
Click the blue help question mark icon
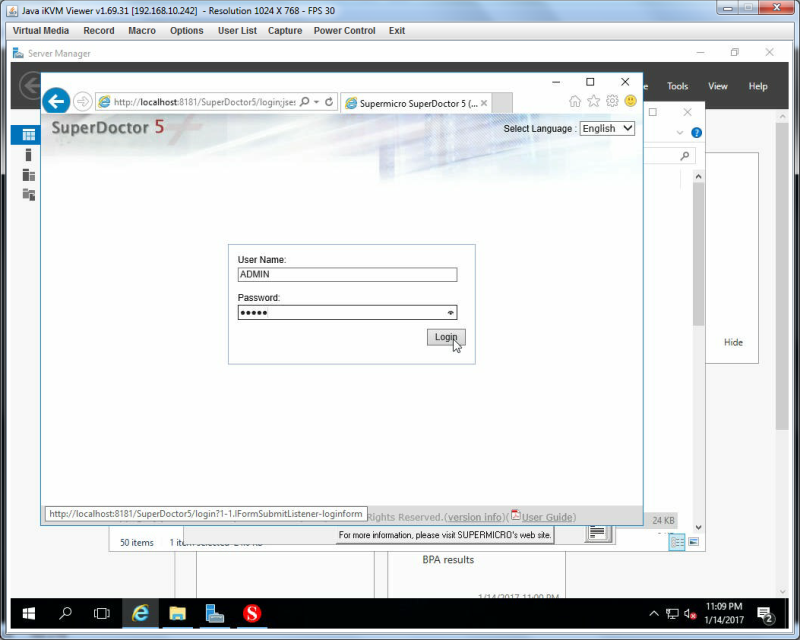tap(696, 133)
